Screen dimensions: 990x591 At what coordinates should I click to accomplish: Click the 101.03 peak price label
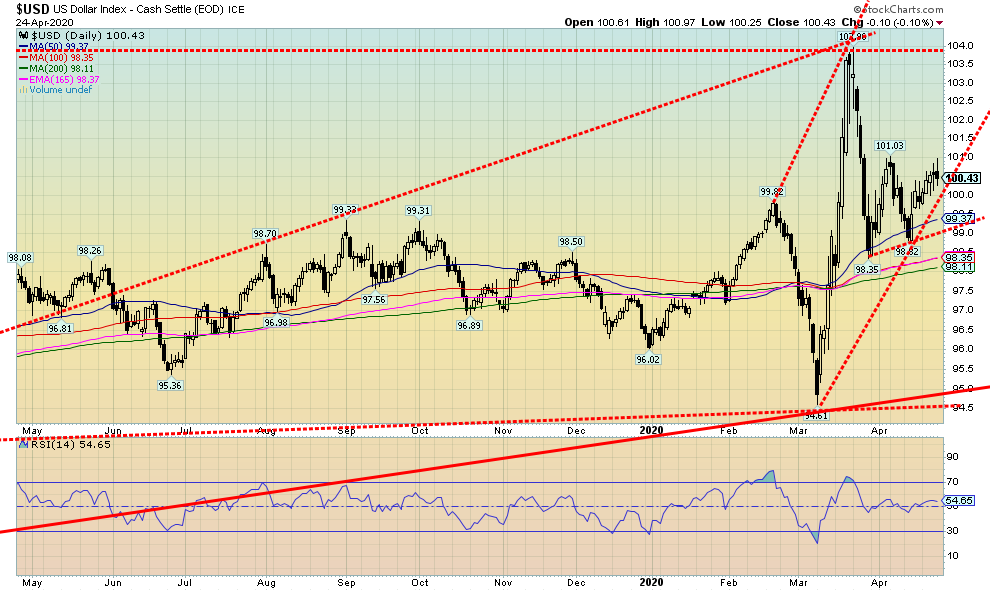point(889,146)
